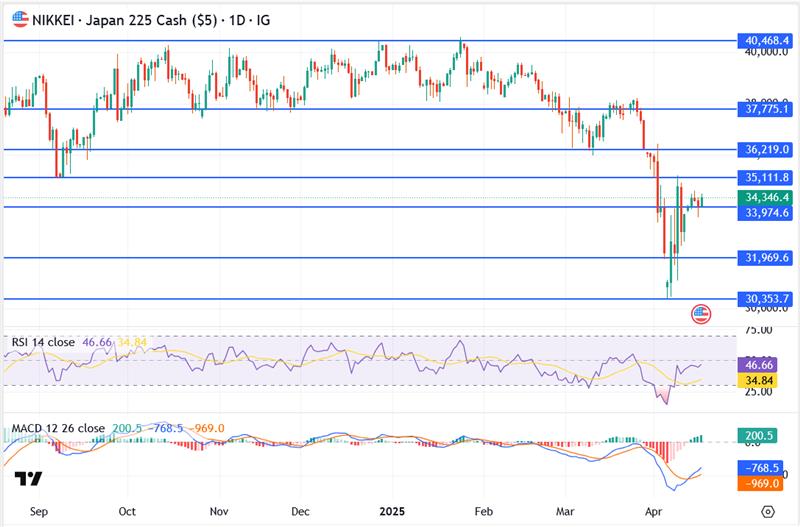Viewport: 800px width, 527px height.
Task: Click the 37,775.1 horizontal line price label
Action: point(767,109)
